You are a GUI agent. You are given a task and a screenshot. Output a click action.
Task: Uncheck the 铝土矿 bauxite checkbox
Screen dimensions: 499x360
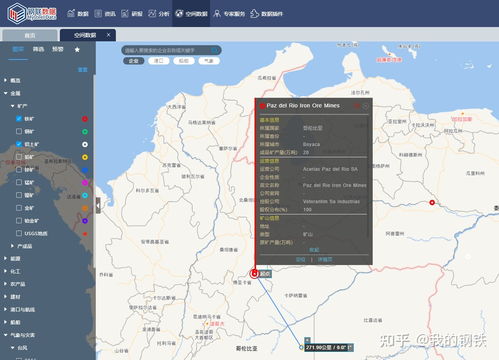click(19, 144)
